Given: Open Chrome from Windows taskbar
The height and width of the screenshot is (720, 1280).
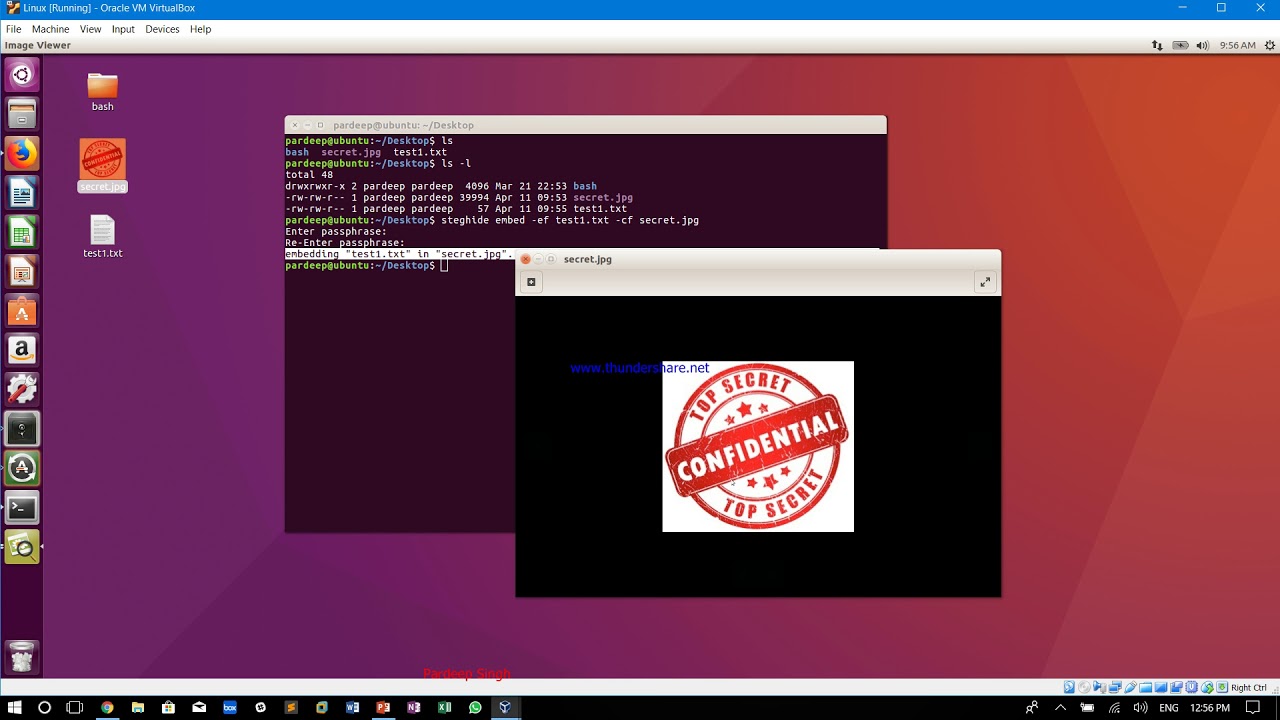Looking at the screenshot, I should click(107, 707).
